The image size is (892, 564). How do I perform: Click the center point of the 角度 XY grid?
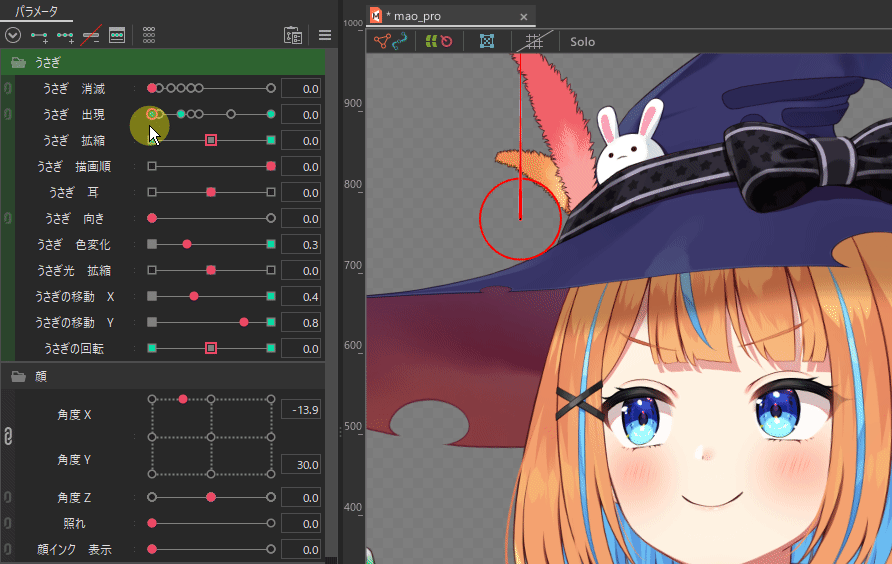[211, 437]
